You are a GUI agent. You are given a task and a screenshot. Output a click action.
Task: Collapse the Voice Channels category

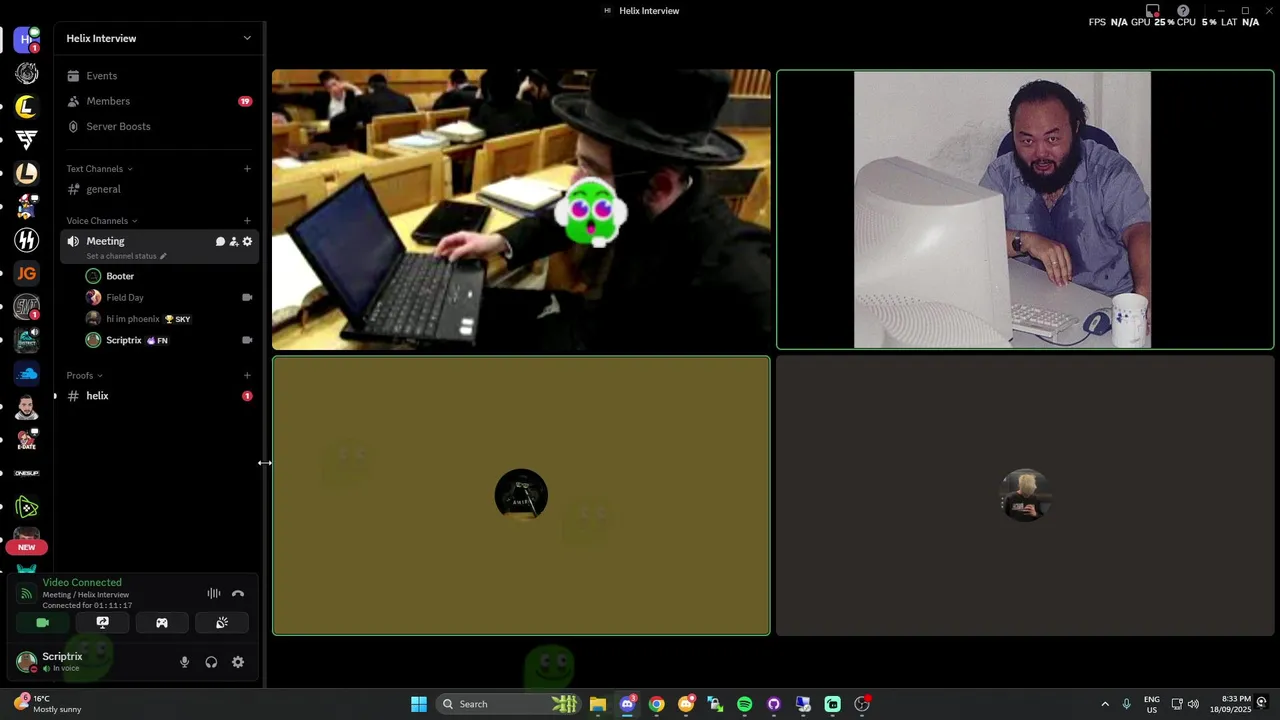(102, 221)
